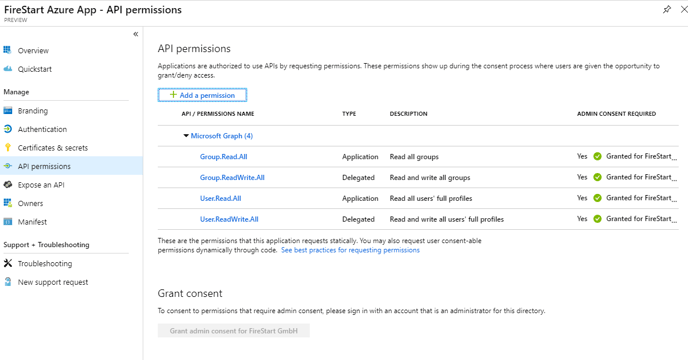Click 'Read and write all users' full profiles'
Viewport: 688px width, 360px height.
point(447,219)
